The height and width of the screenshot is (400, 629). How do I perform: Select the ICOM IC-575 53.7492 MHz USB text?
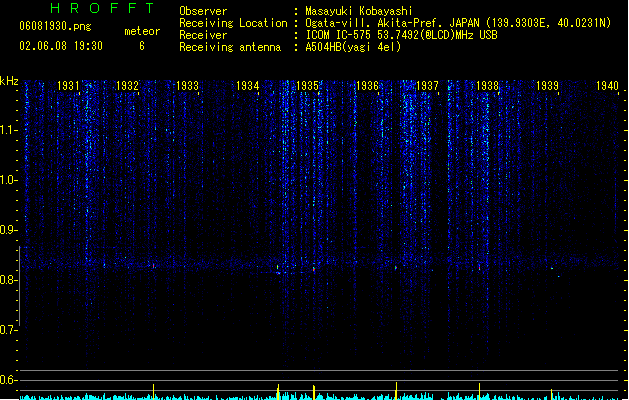(402, 35)
